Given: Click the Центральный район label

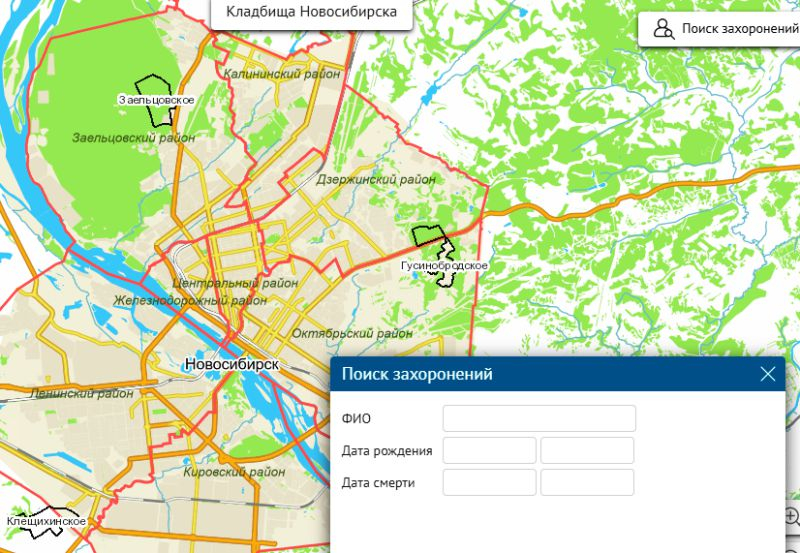Looking at the screenshot, I should coord(235,283).
